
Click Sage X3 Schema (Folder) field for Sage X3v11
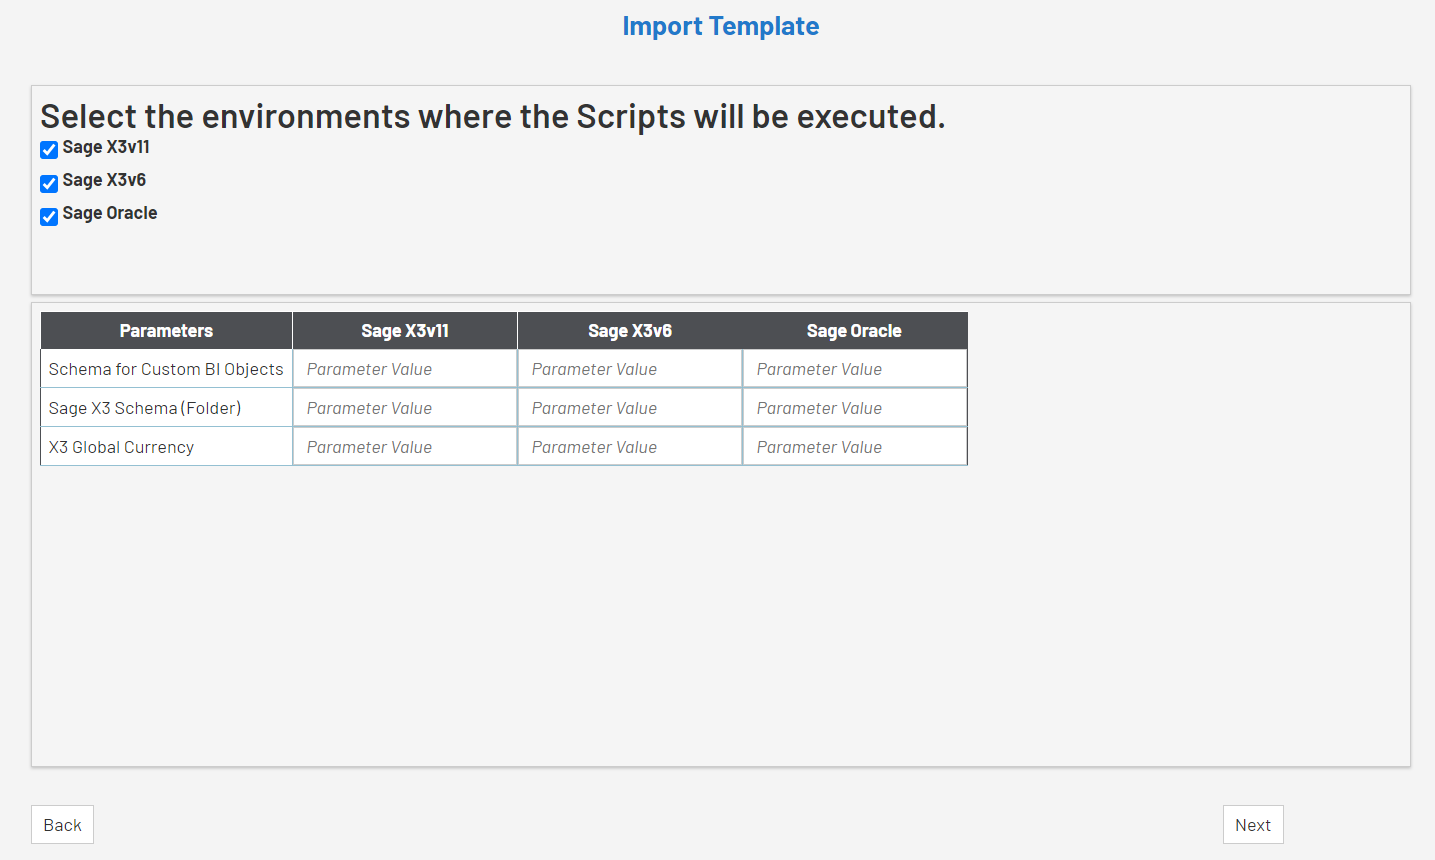click(x=405, y=408)
